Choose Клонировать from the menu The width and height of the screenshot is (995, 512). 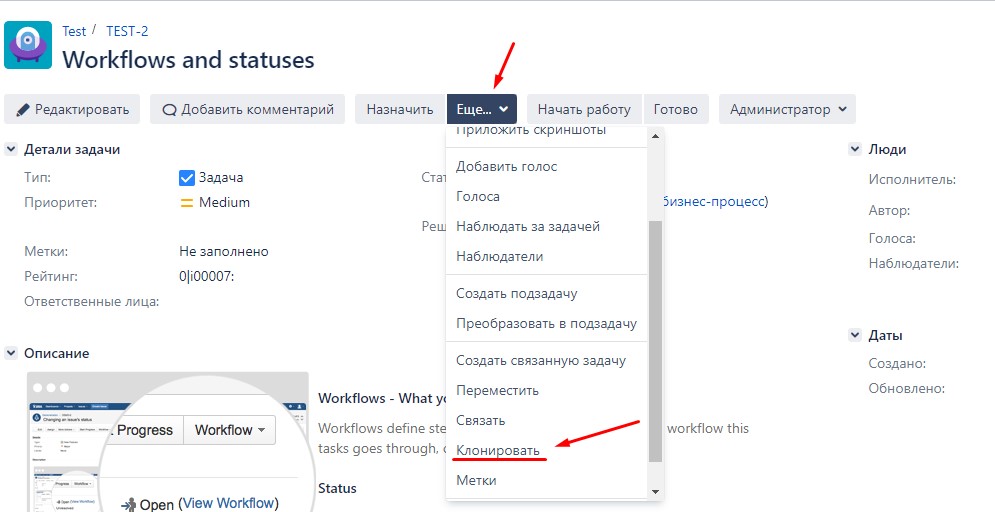click(546, 450)
